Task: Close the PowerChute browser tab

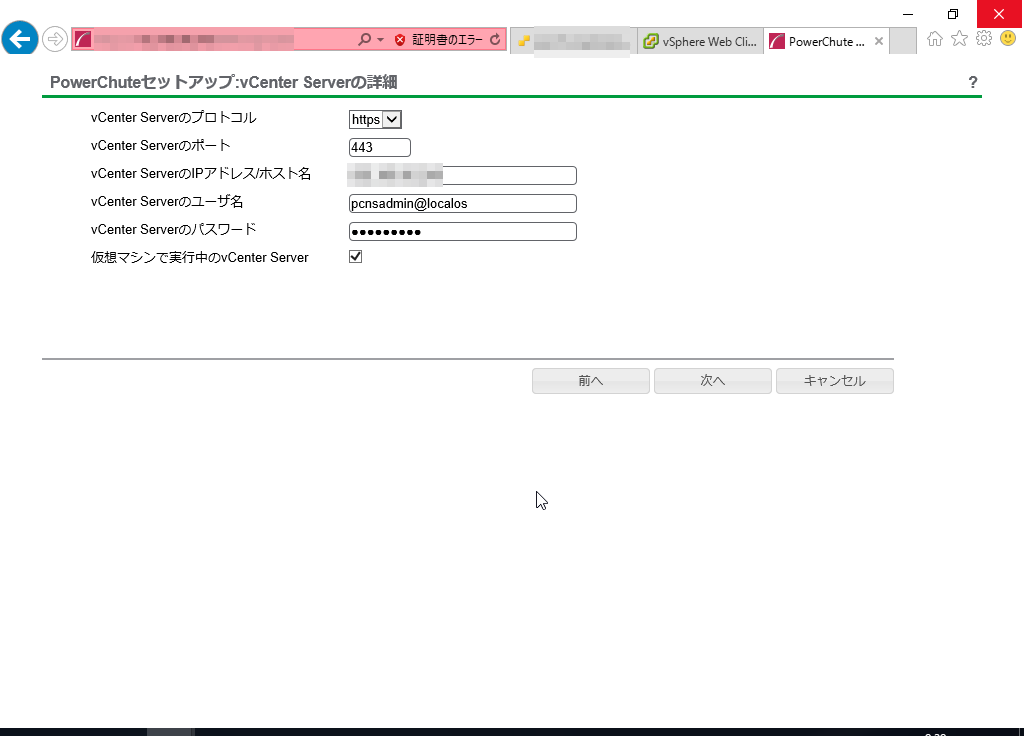Action: (x=879, y=42)
